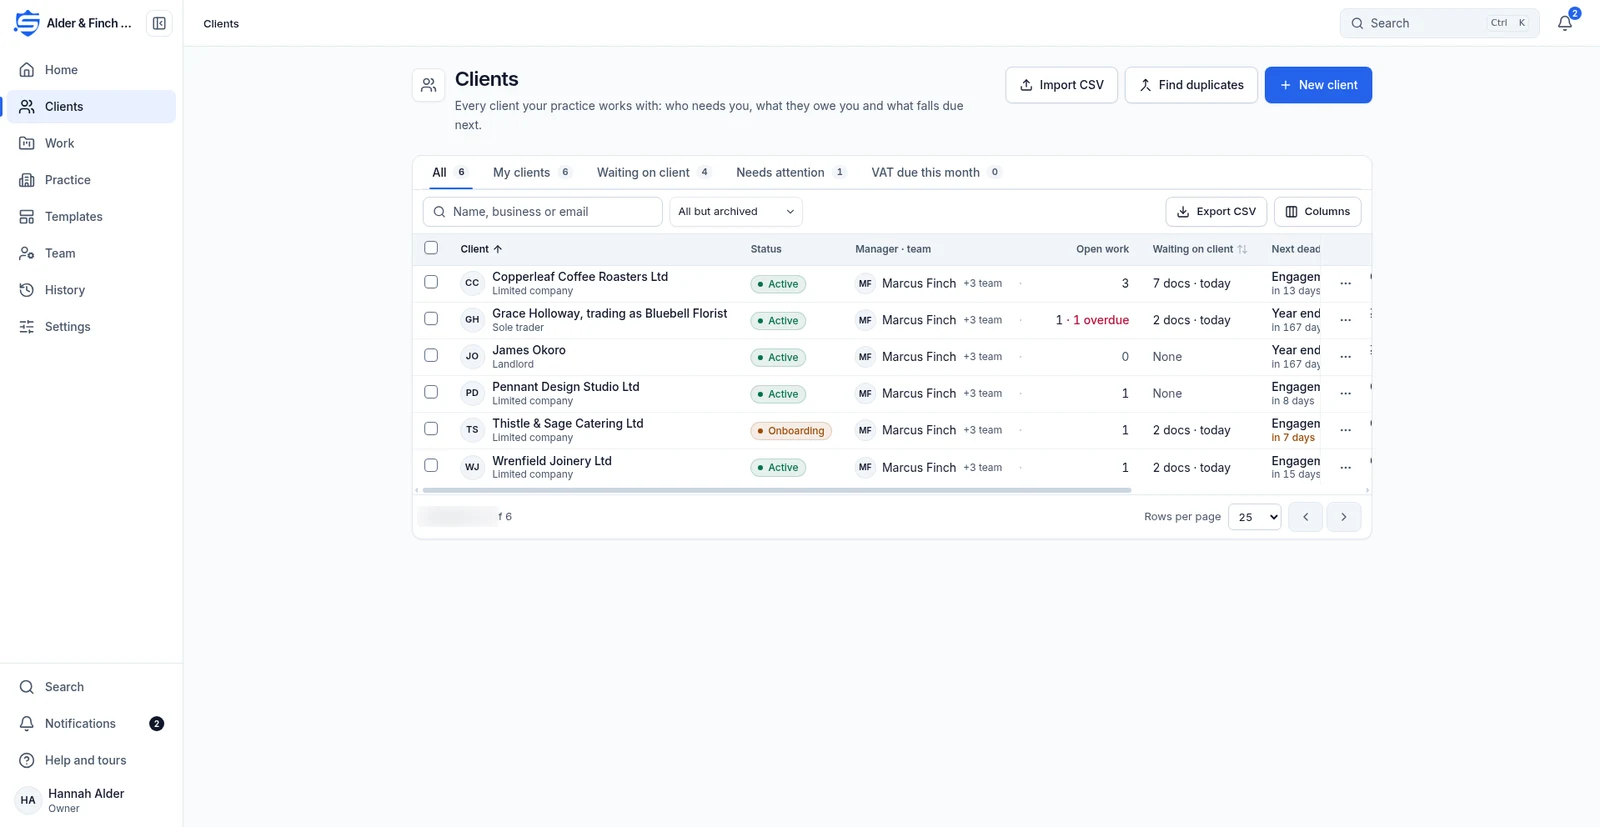Change rows per page dropdown

point(1254,517)
